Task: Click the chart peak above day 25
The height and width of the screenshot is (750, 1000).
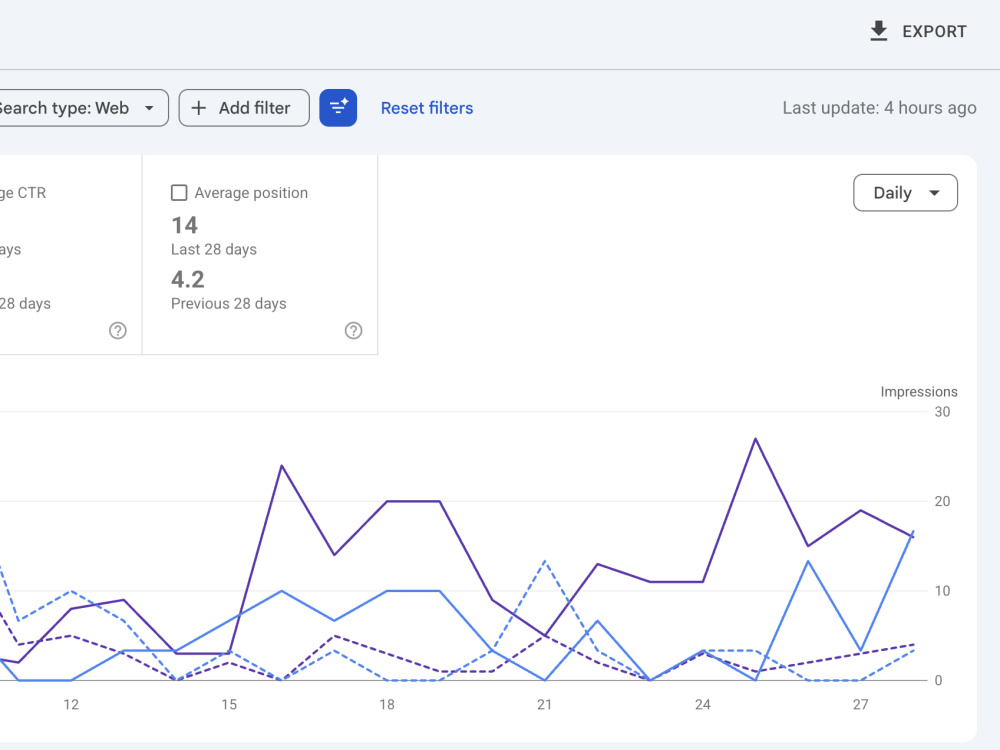Action: (x=756, y=439)
